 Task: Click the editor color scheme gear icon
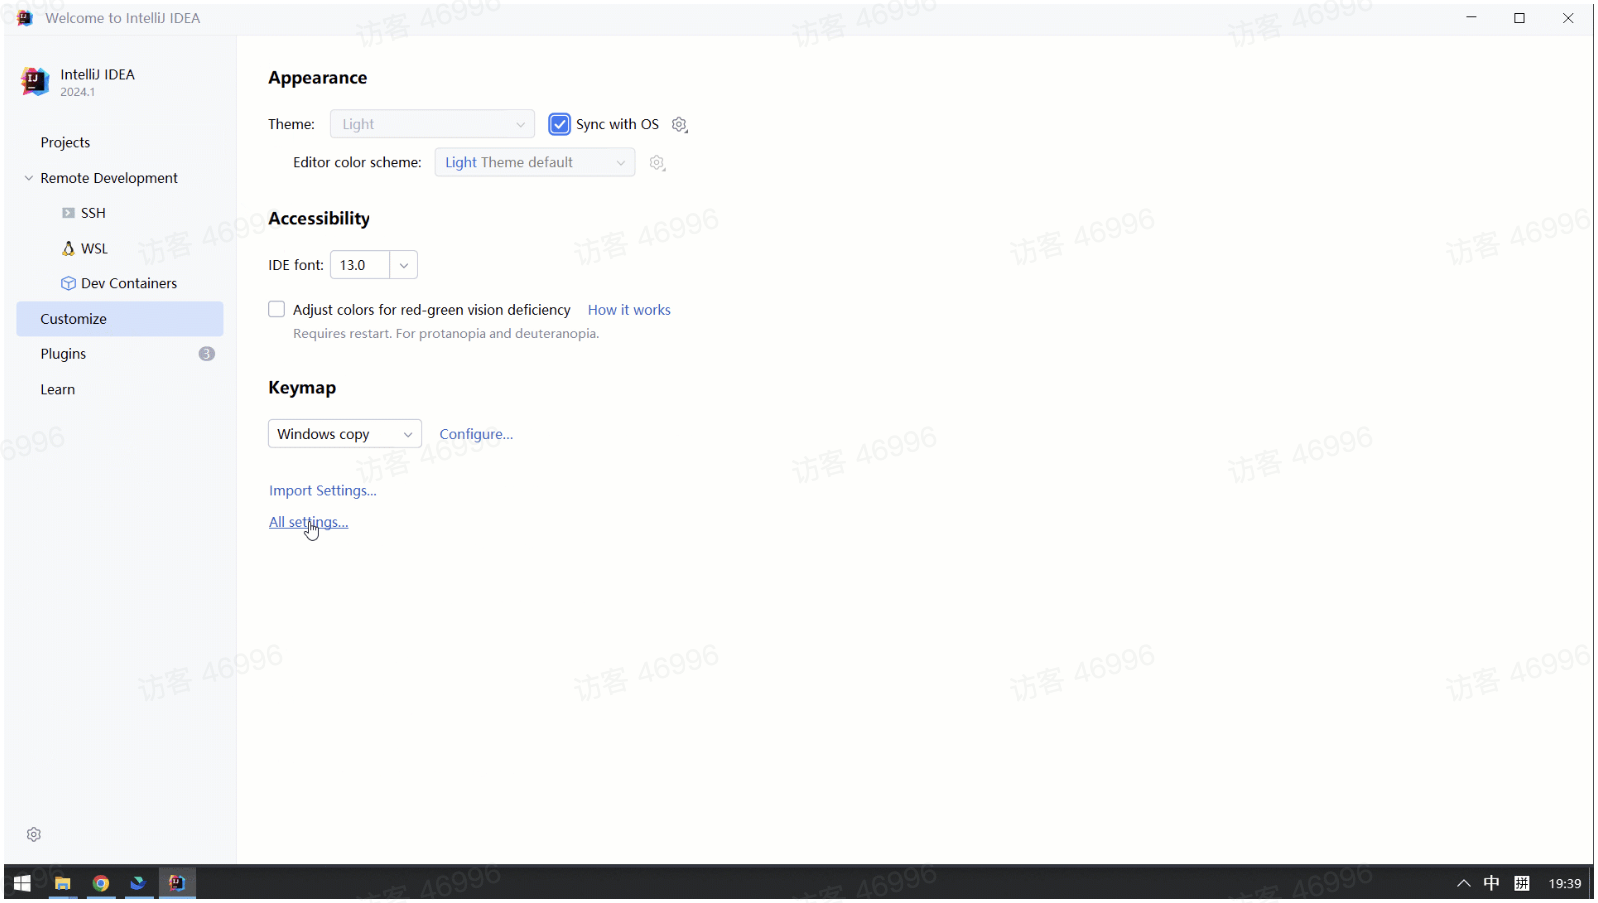[657, 163]
